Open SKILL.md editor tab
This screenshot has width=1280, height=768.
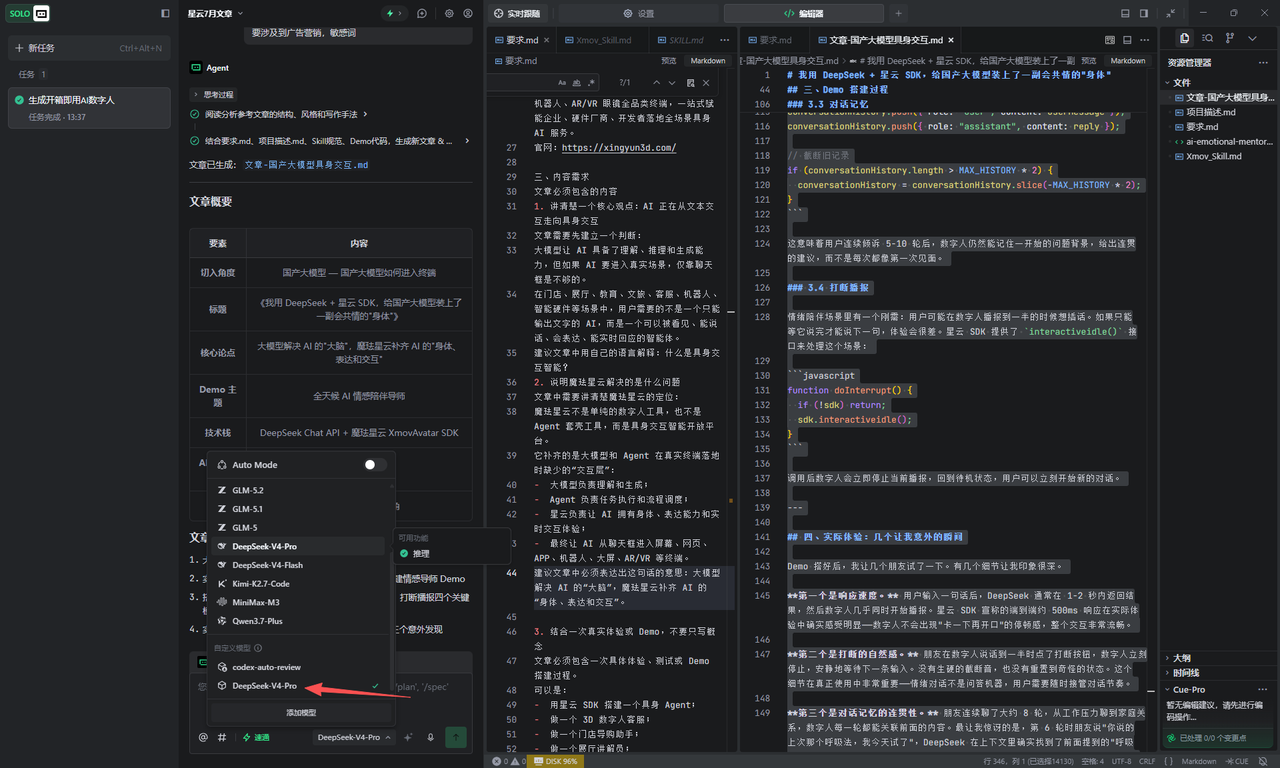[x=685, y=40]
